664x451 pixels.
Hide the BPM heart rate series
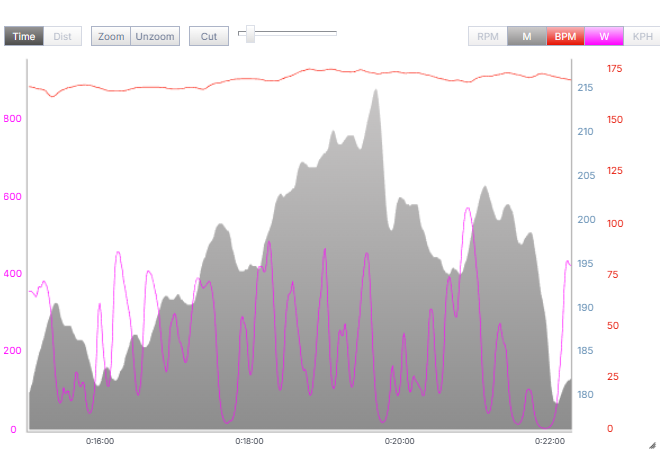pos(566,37)
